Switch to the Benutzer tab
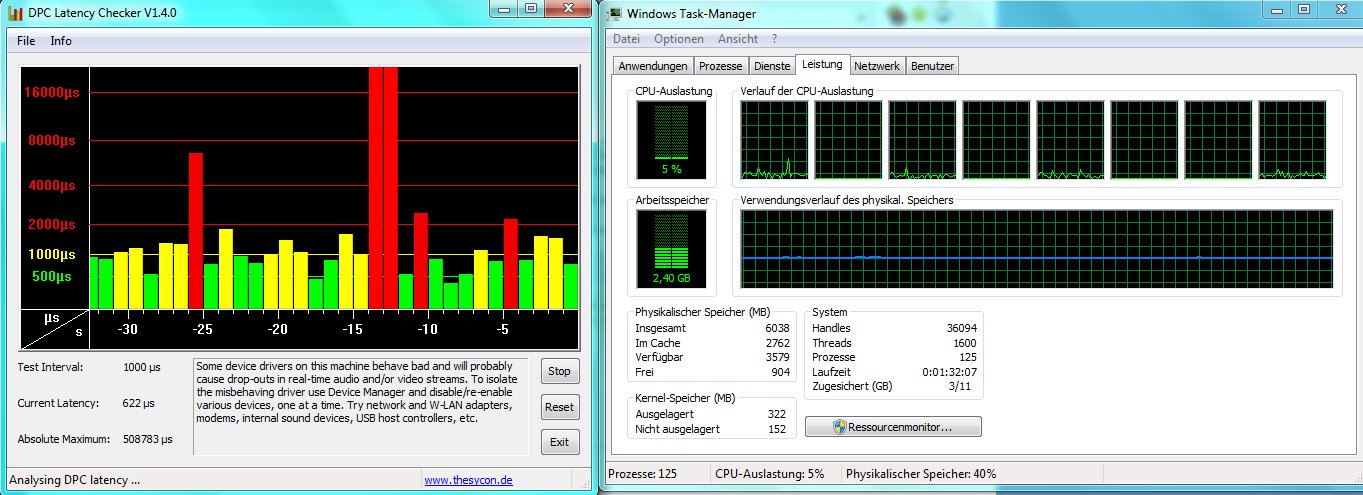 click(932, 66)
